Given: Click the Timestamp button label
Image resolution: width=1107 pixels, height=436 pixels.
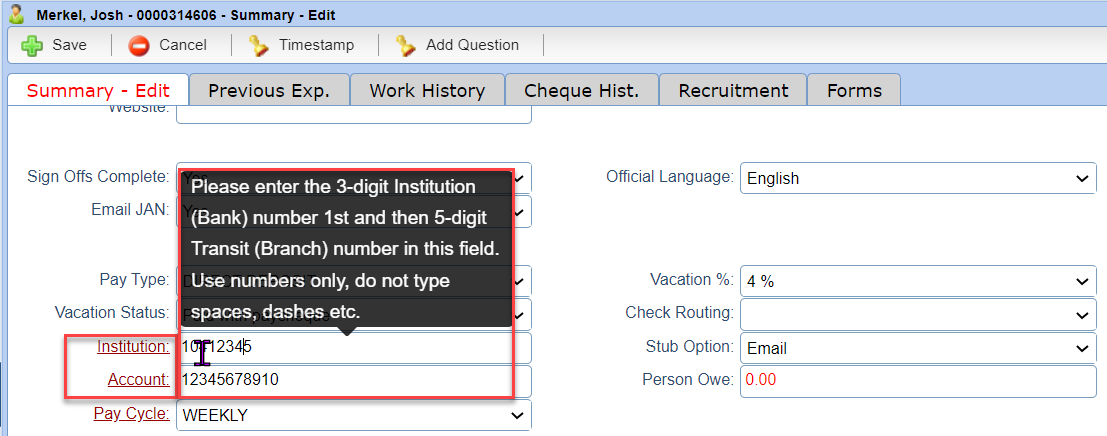Looking at the screenshot, I should click(316, 45).
